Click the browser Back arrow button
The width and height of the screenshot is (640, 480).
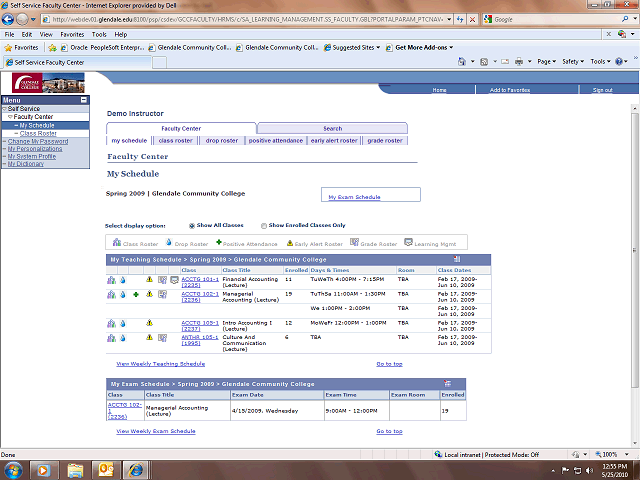click(8, 19)
